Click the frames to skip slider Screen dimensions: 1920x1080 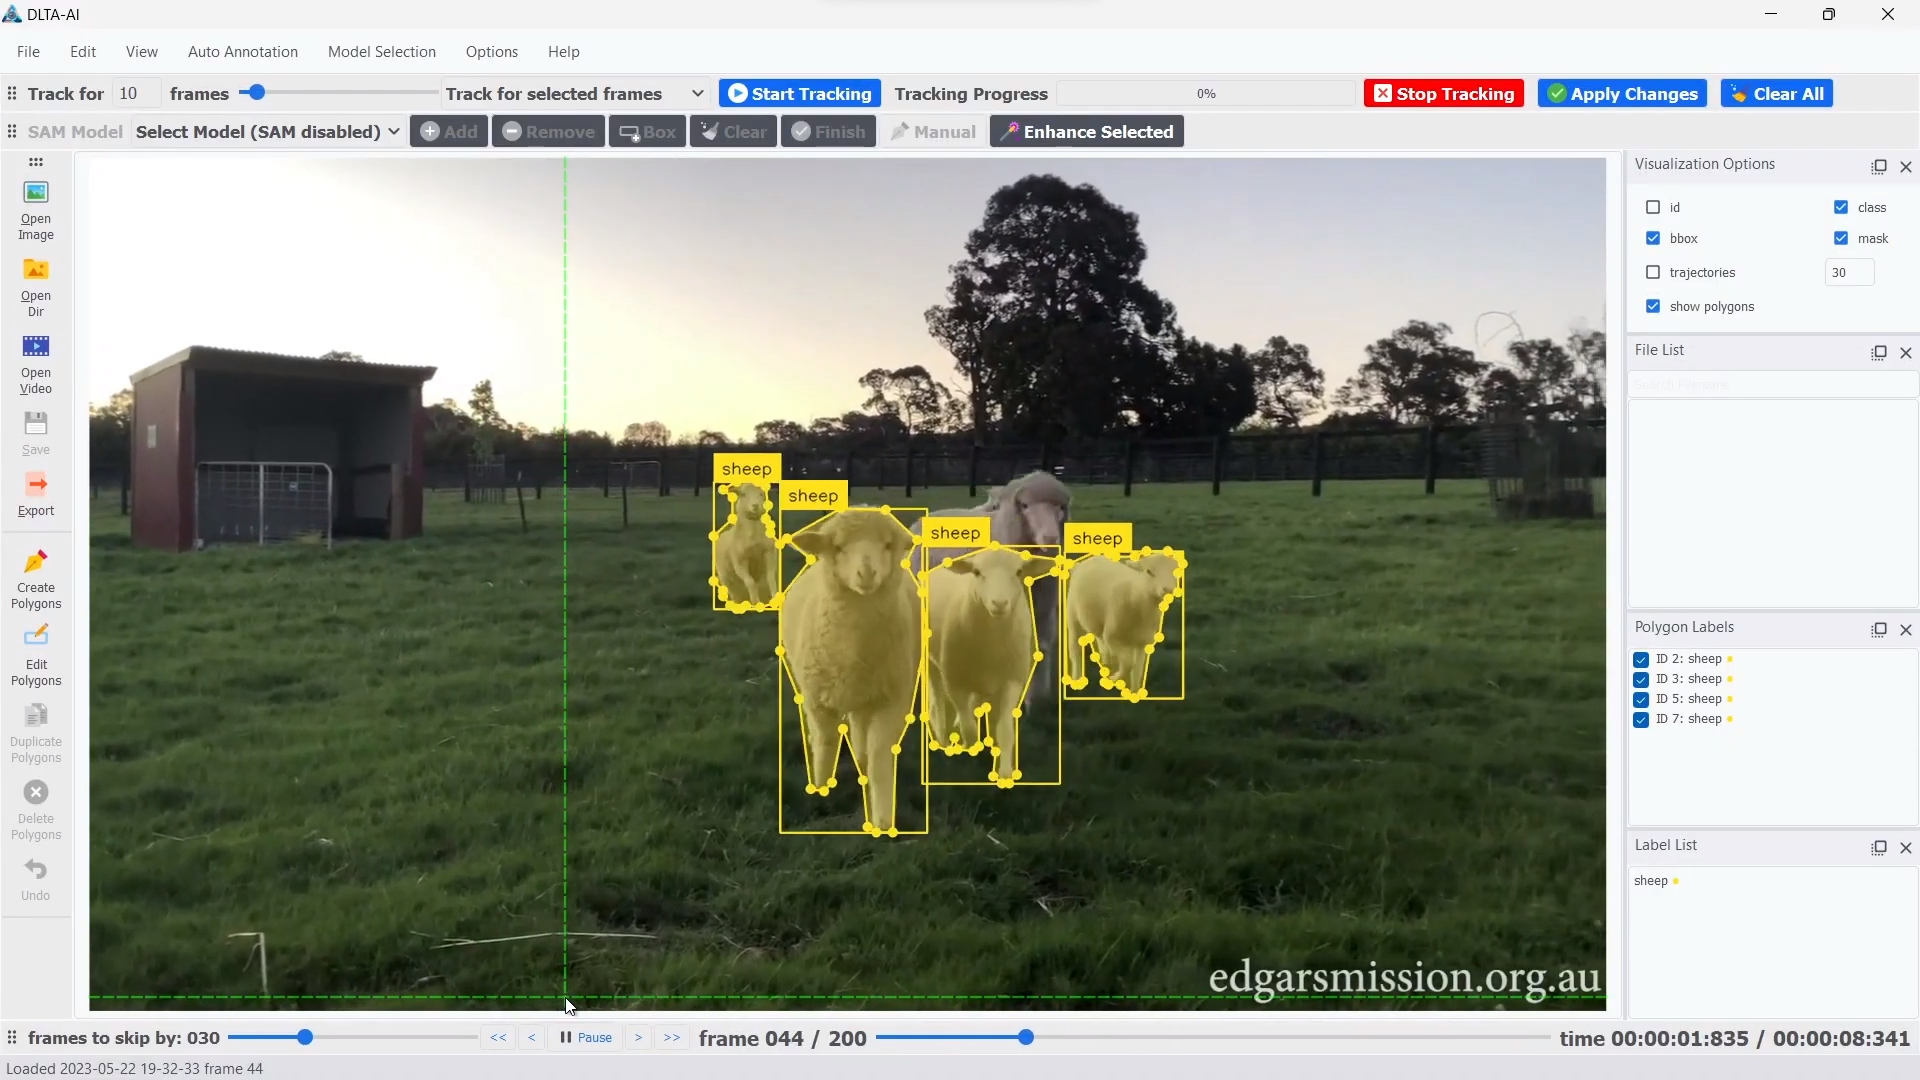pyautogui.click(x=352, y=1038)
